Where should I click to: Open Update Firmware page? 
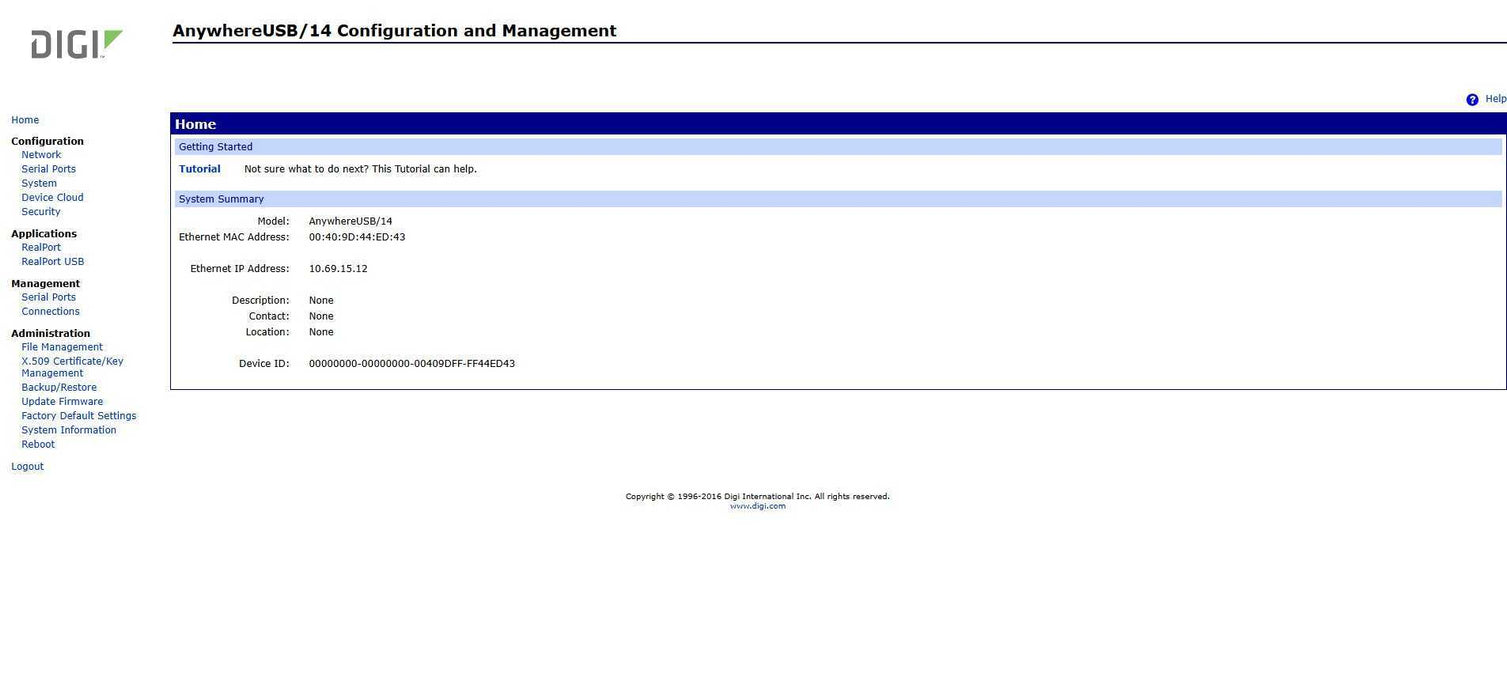[x=62, y=402]
